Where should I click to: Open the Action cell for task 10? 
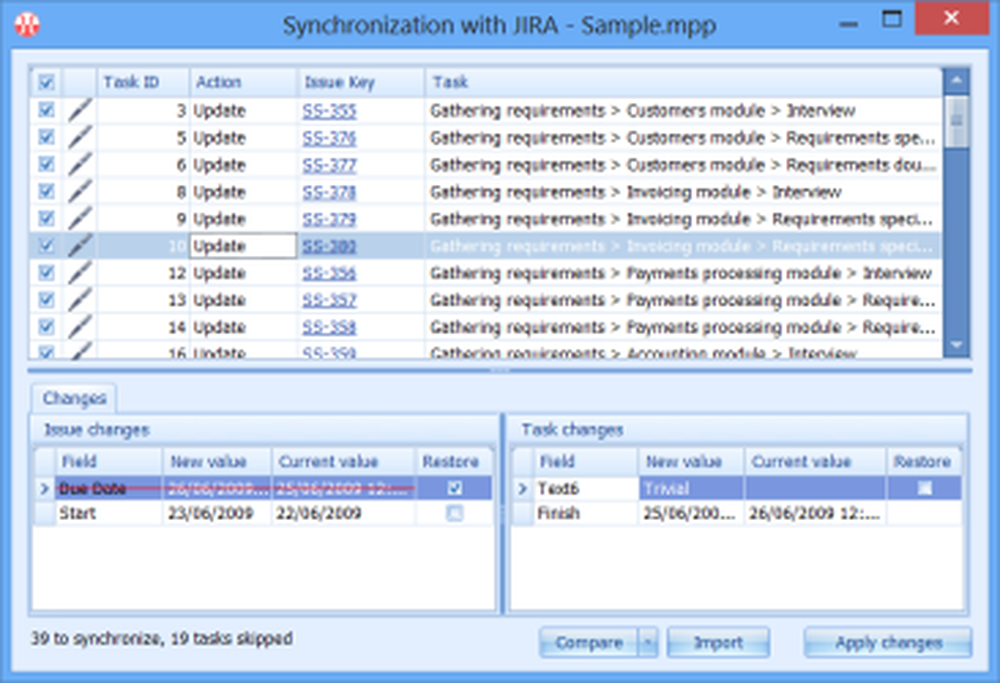point(243,246)
